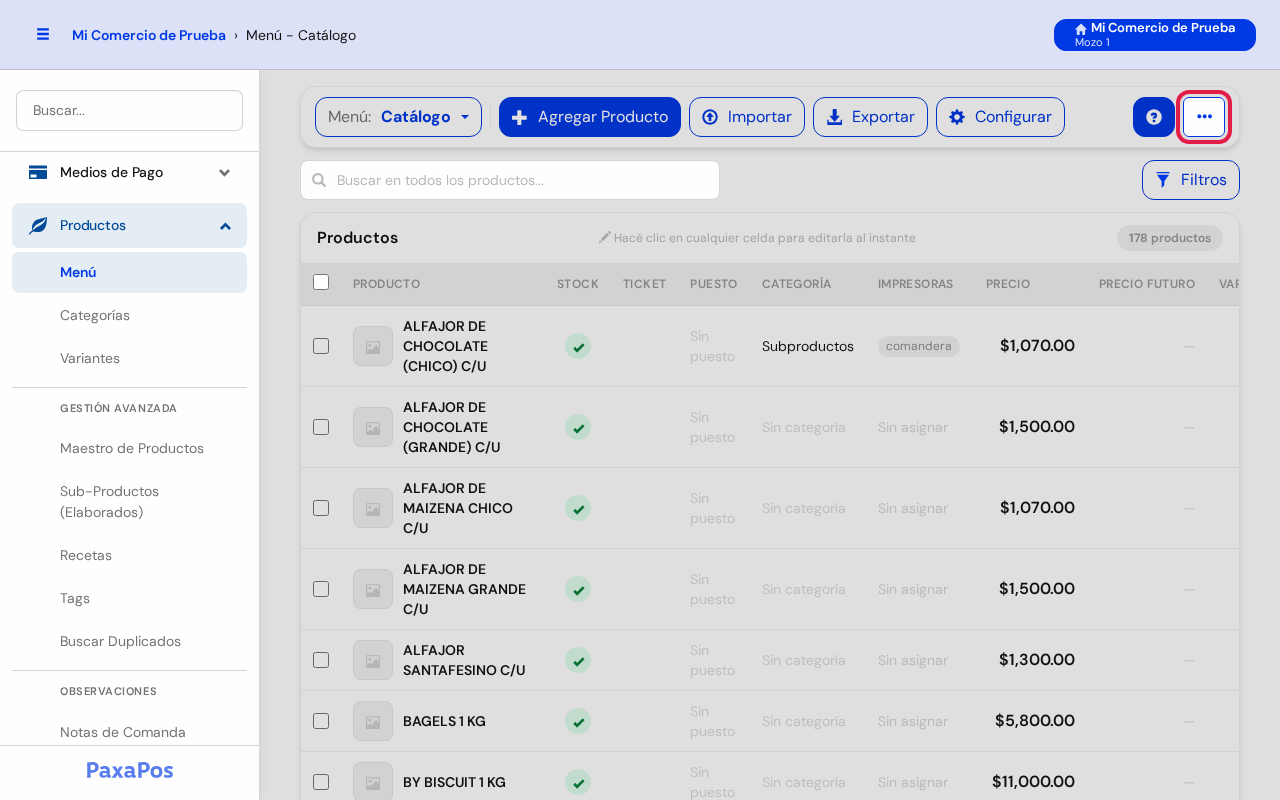The width and height of the screenshot is (1280, 800).
Task: Click the help question mark icon
Action: 1154,117
